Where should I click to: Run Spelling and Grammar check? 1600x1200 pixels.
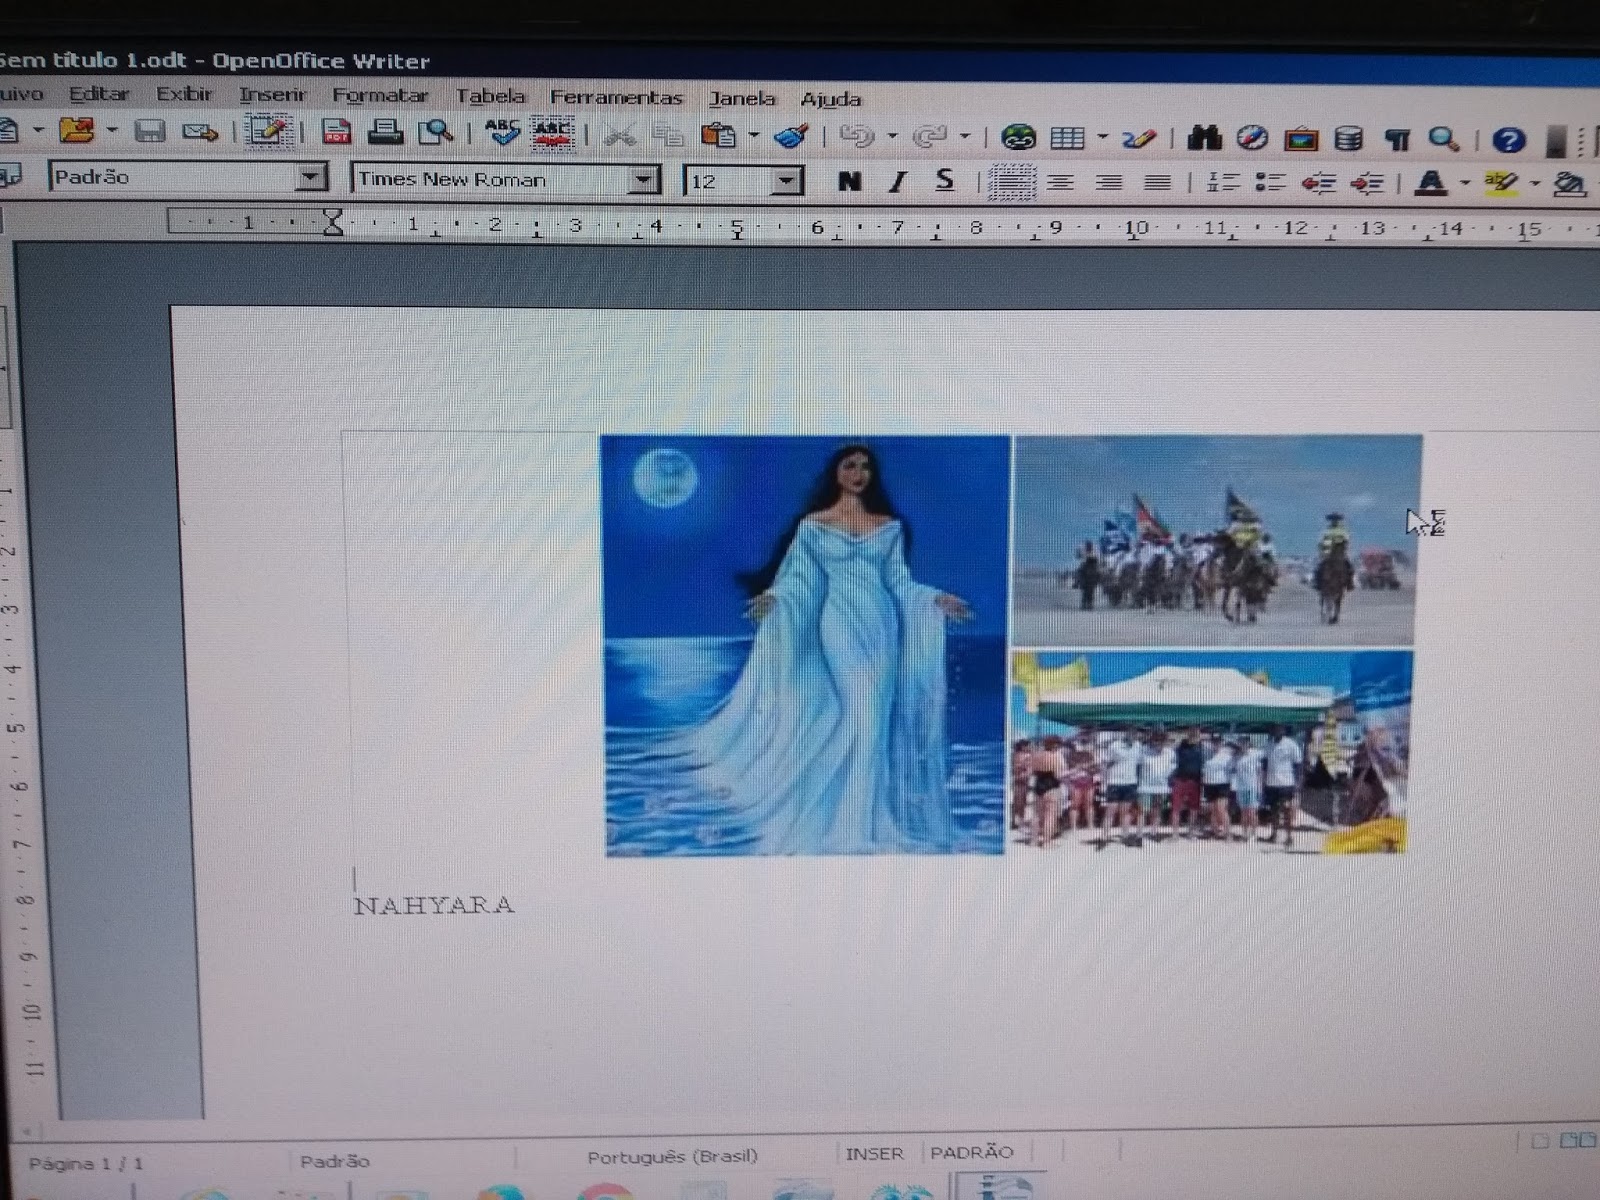pos(501,132)
